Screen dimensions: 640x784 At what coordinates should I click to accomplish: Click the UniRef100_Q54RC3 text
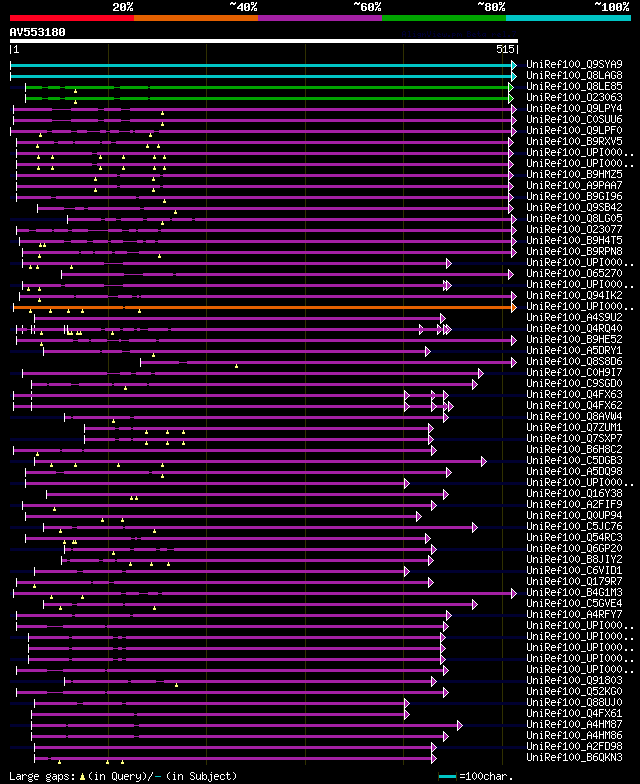[x=574, y=538]
